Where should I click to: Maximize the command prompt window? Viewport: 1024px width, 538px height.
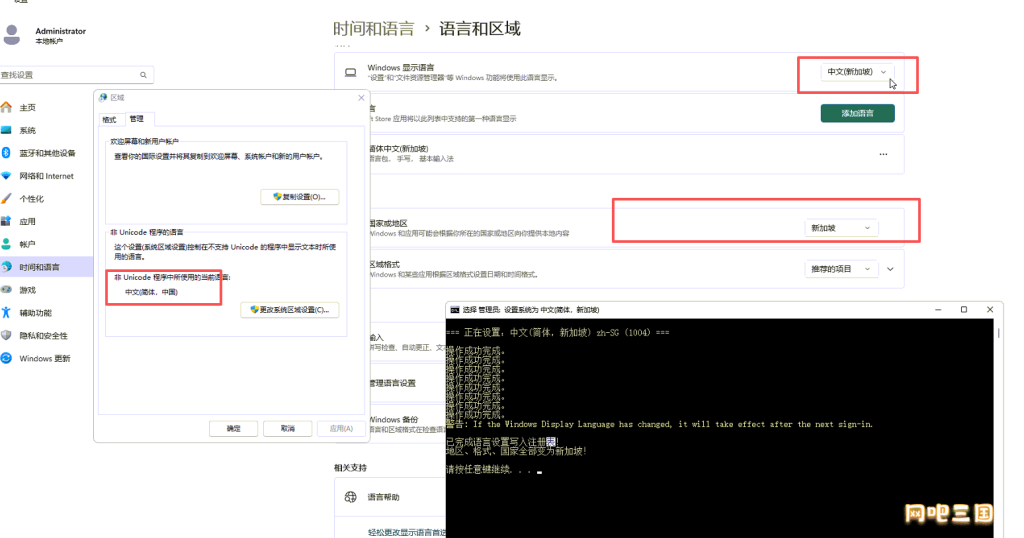[x=963, y=309]
